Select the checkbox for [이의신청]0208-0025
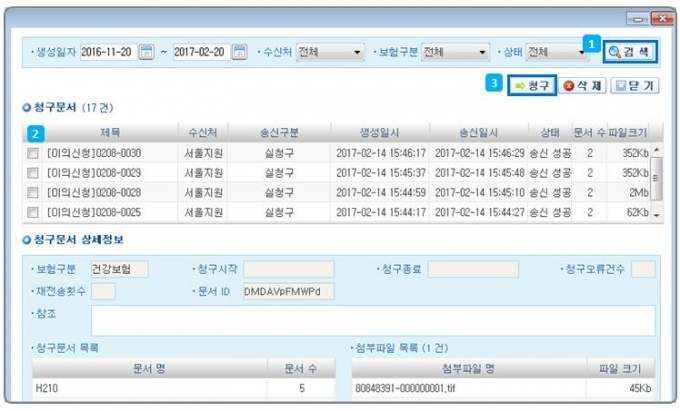Image resolution: width=680 pixels, height=411 pixels. point(34,212)
